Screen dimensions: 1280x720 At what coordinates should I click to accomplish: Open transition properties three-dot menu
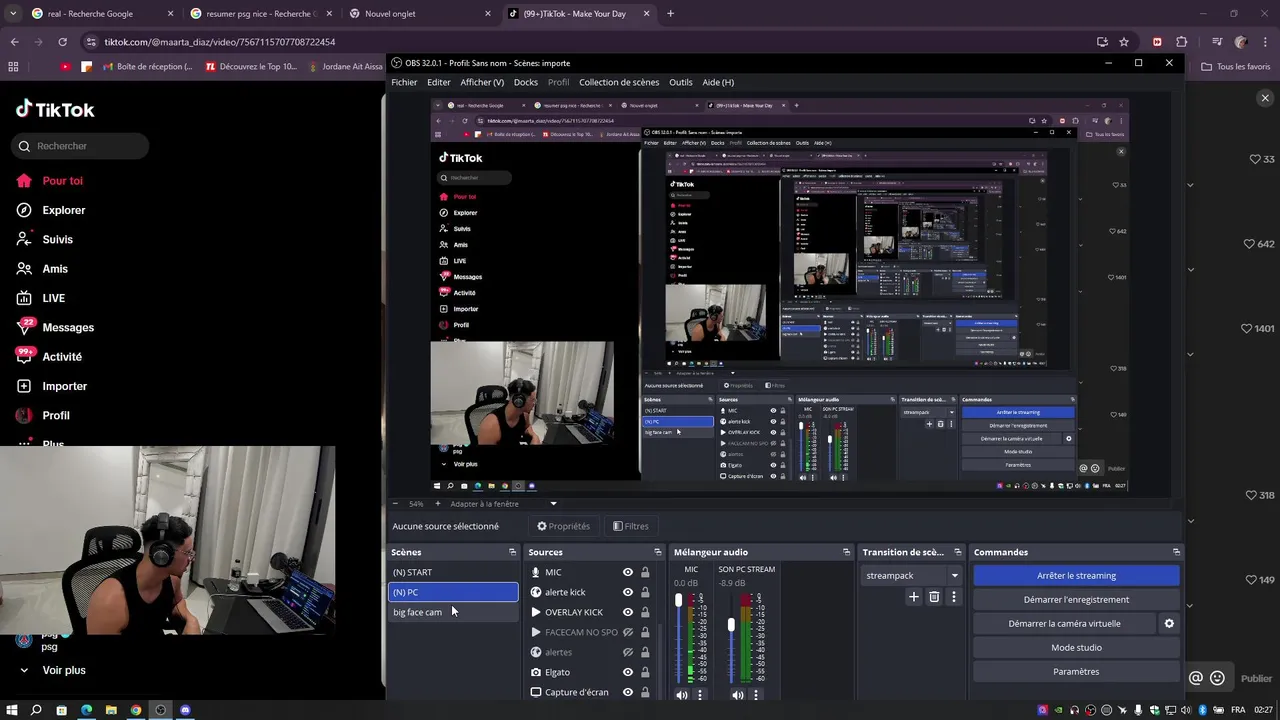tap(953, 597)
